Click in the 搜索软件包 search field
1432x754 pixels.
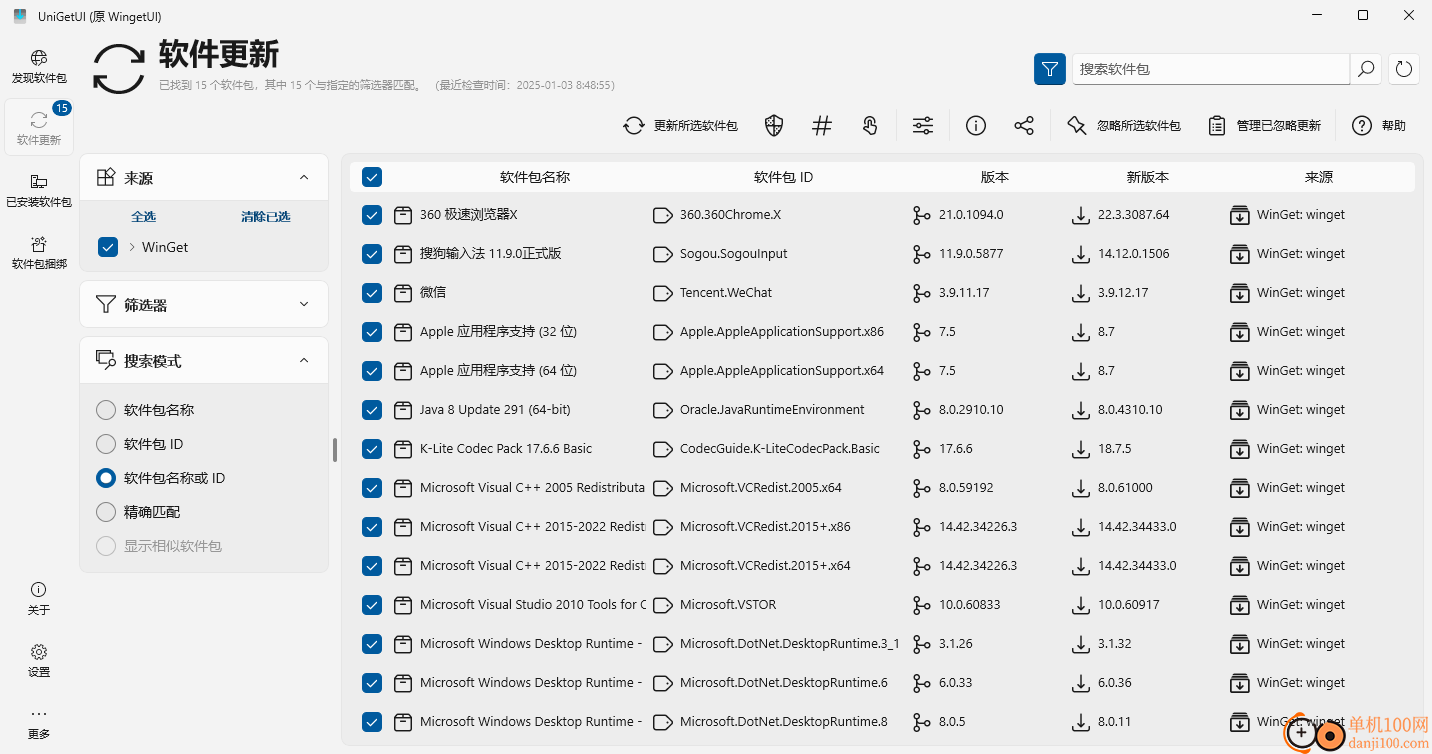[1211, 69]
